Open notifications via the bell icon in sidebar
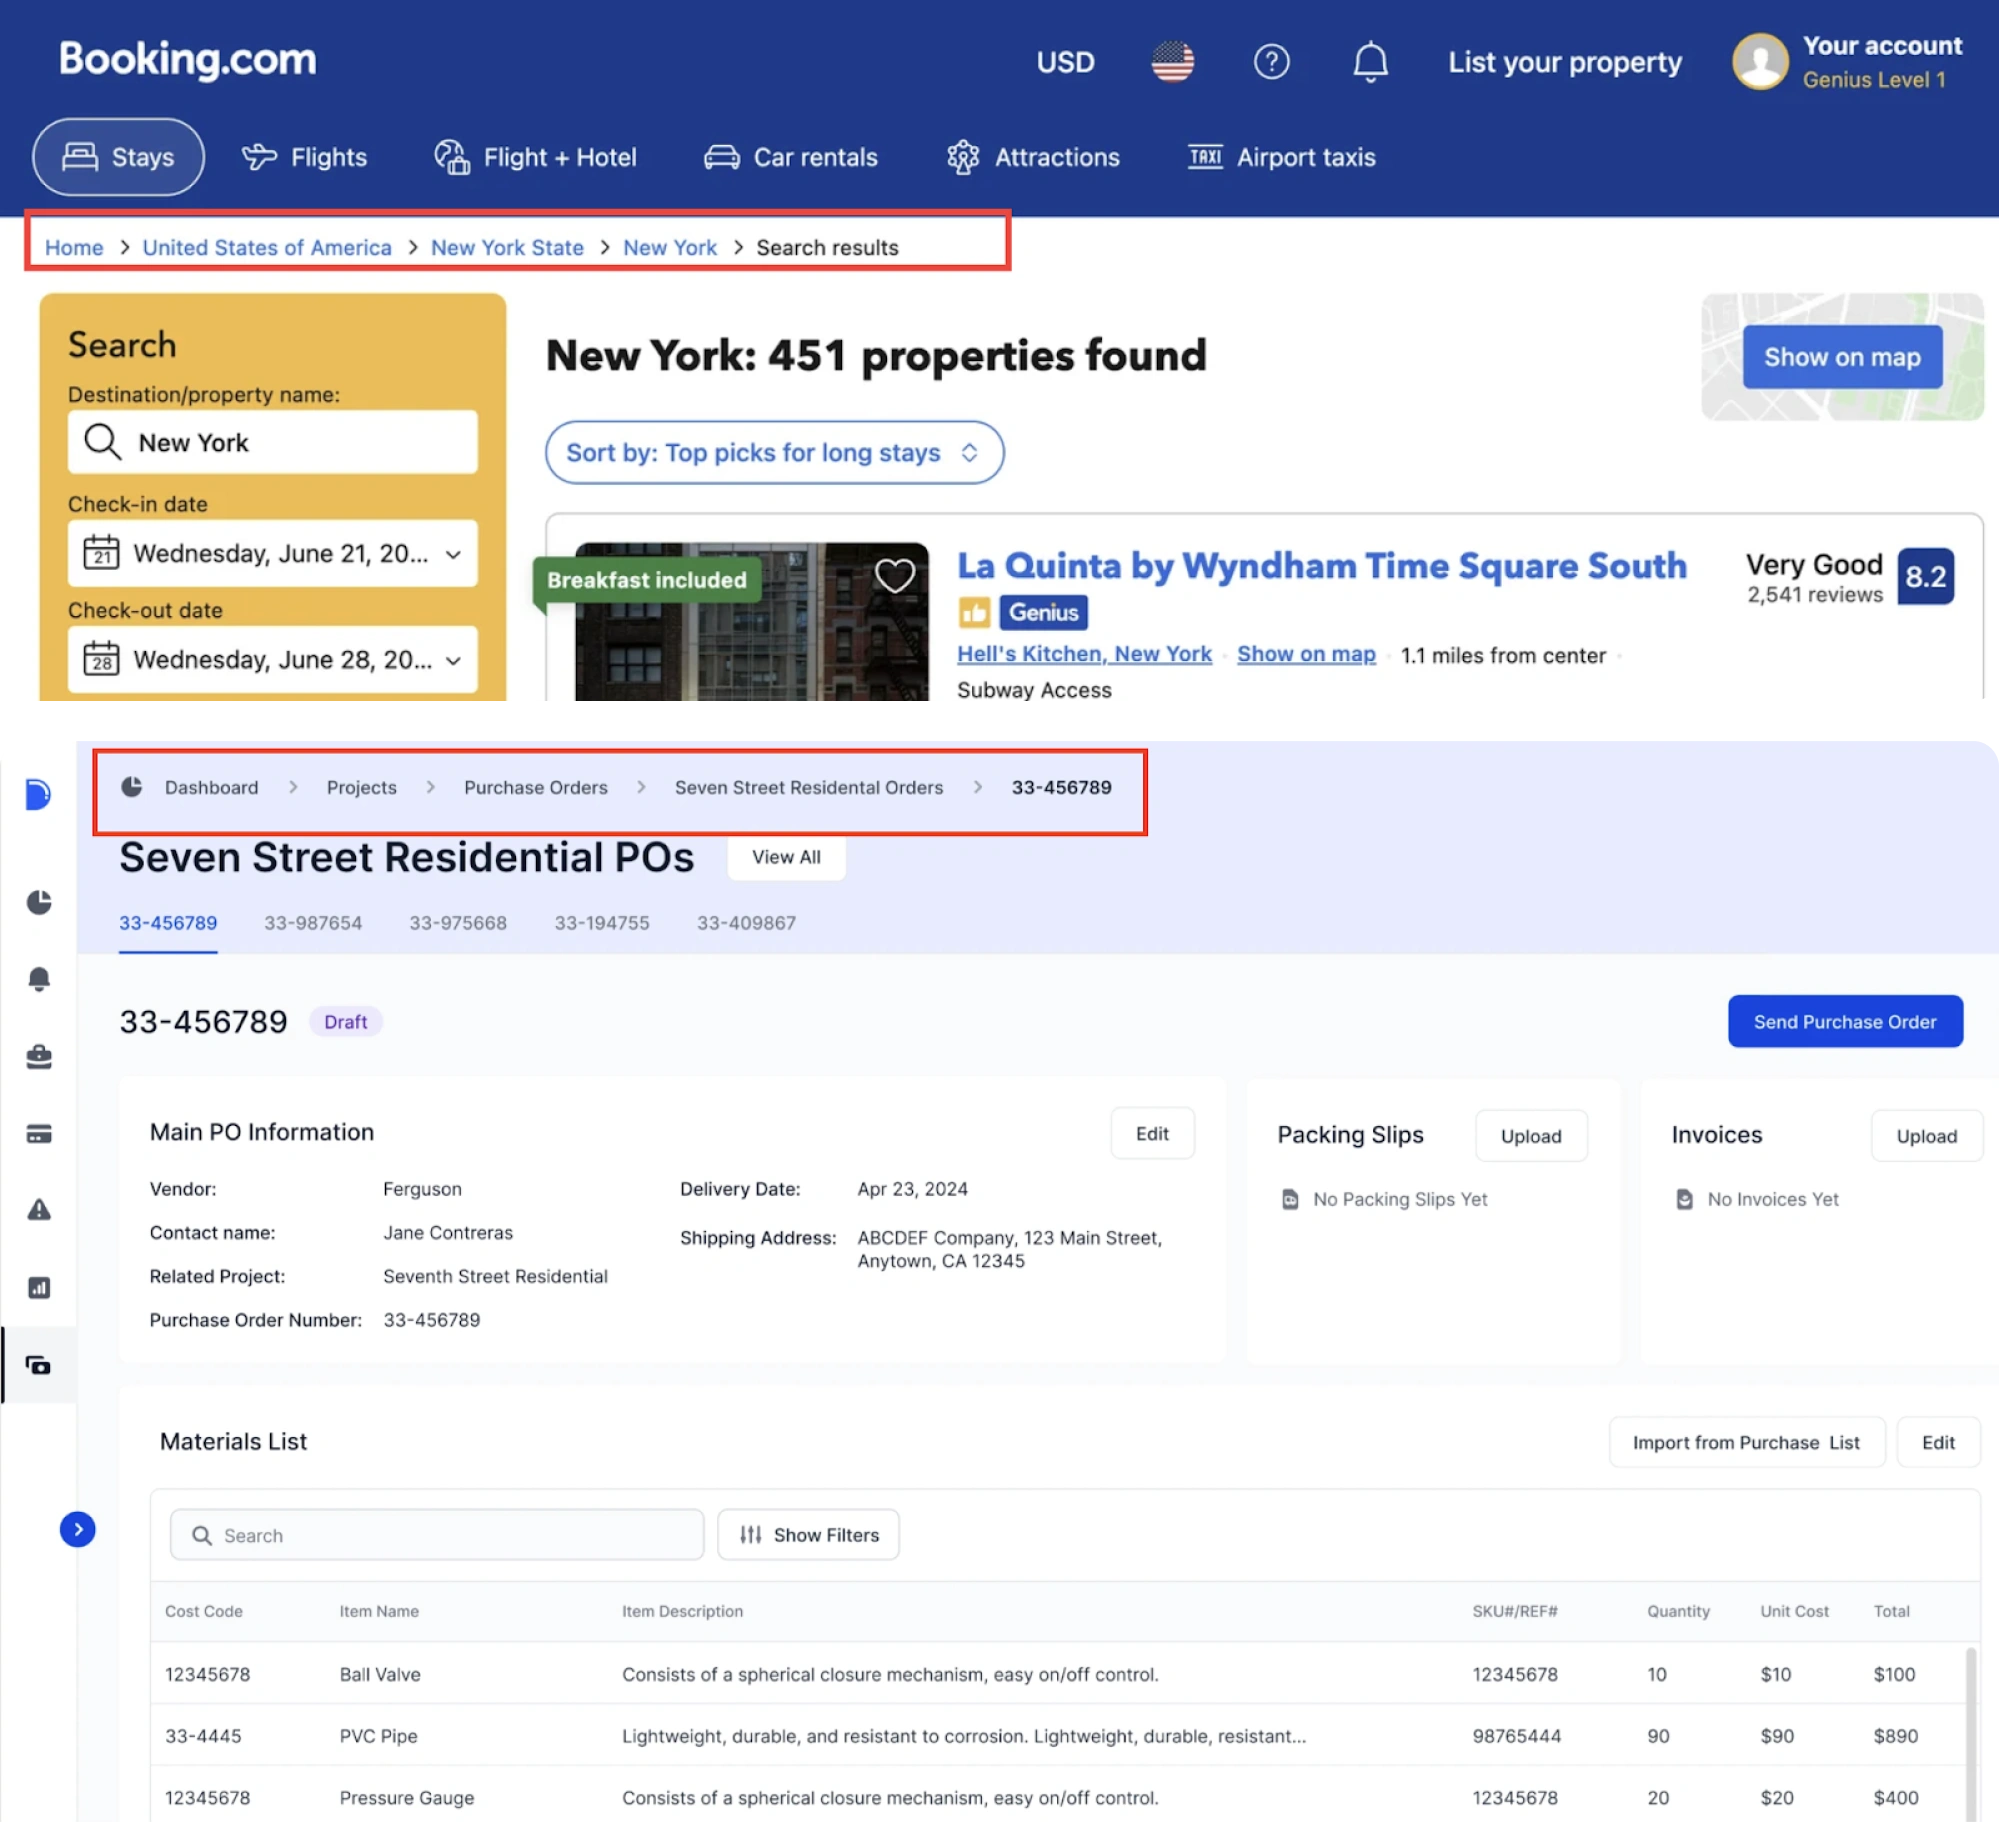This screenshot has width=1999, height=1822. click(x=39, y=979)
